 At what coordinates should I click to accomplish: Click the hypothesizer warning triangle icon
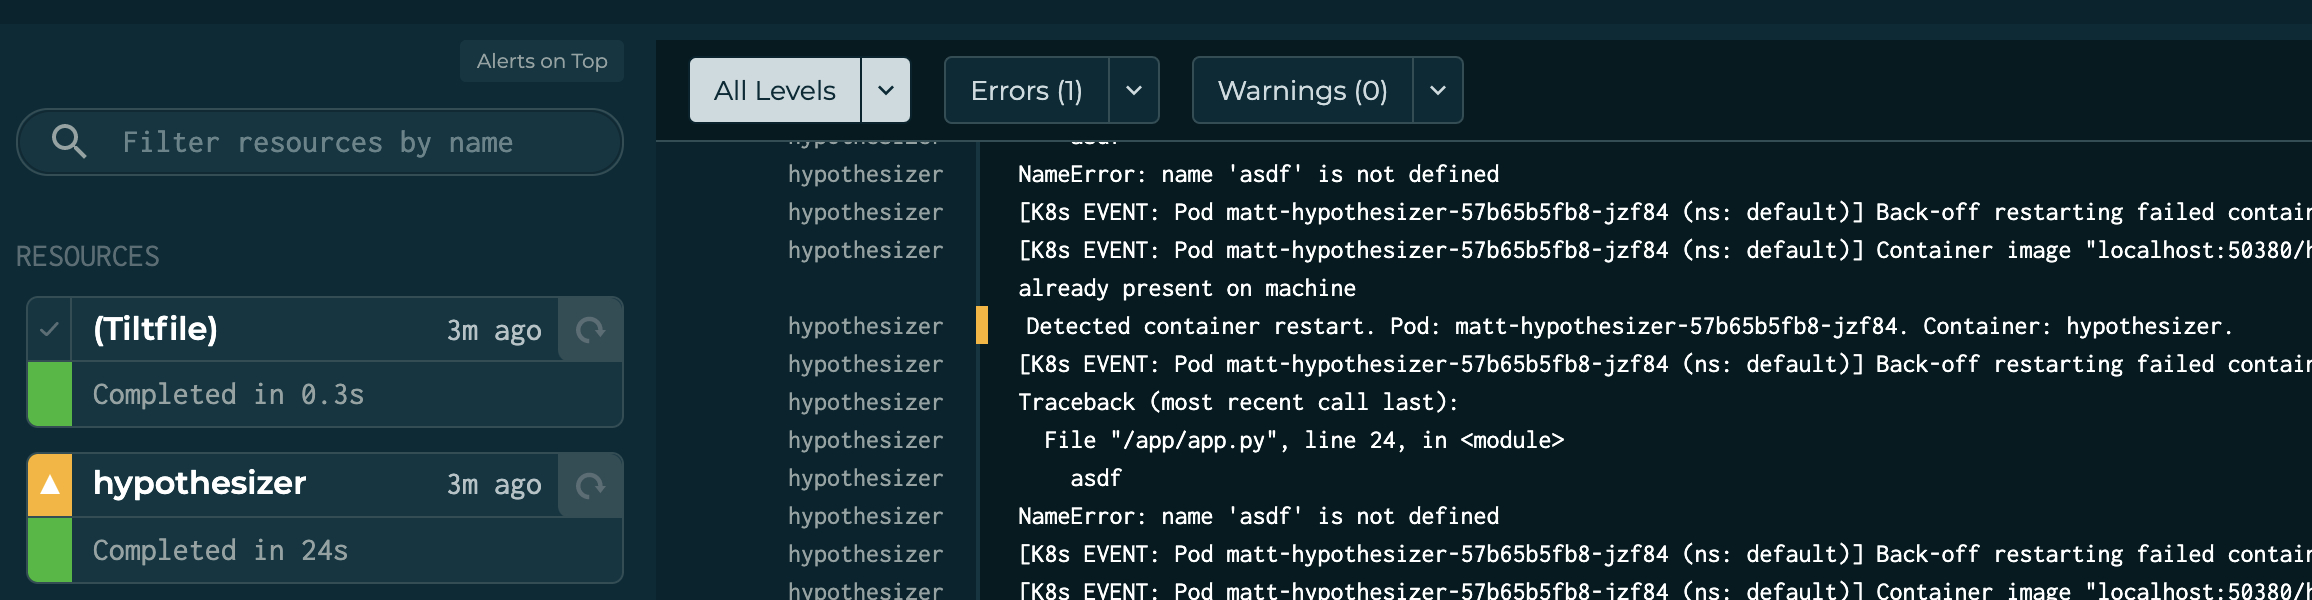coord(50,485)
